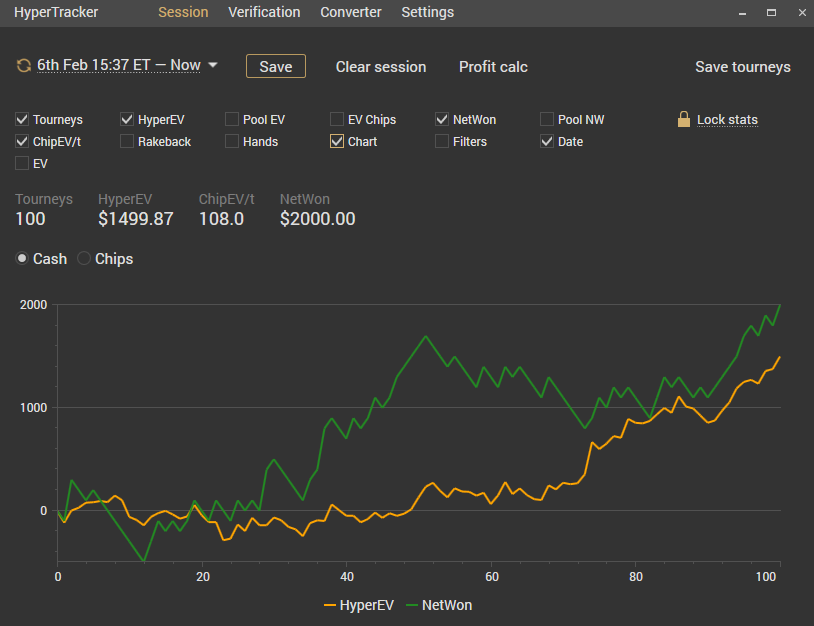
Task: Click the HyperEV legend entry
Action: click(359, 605)
